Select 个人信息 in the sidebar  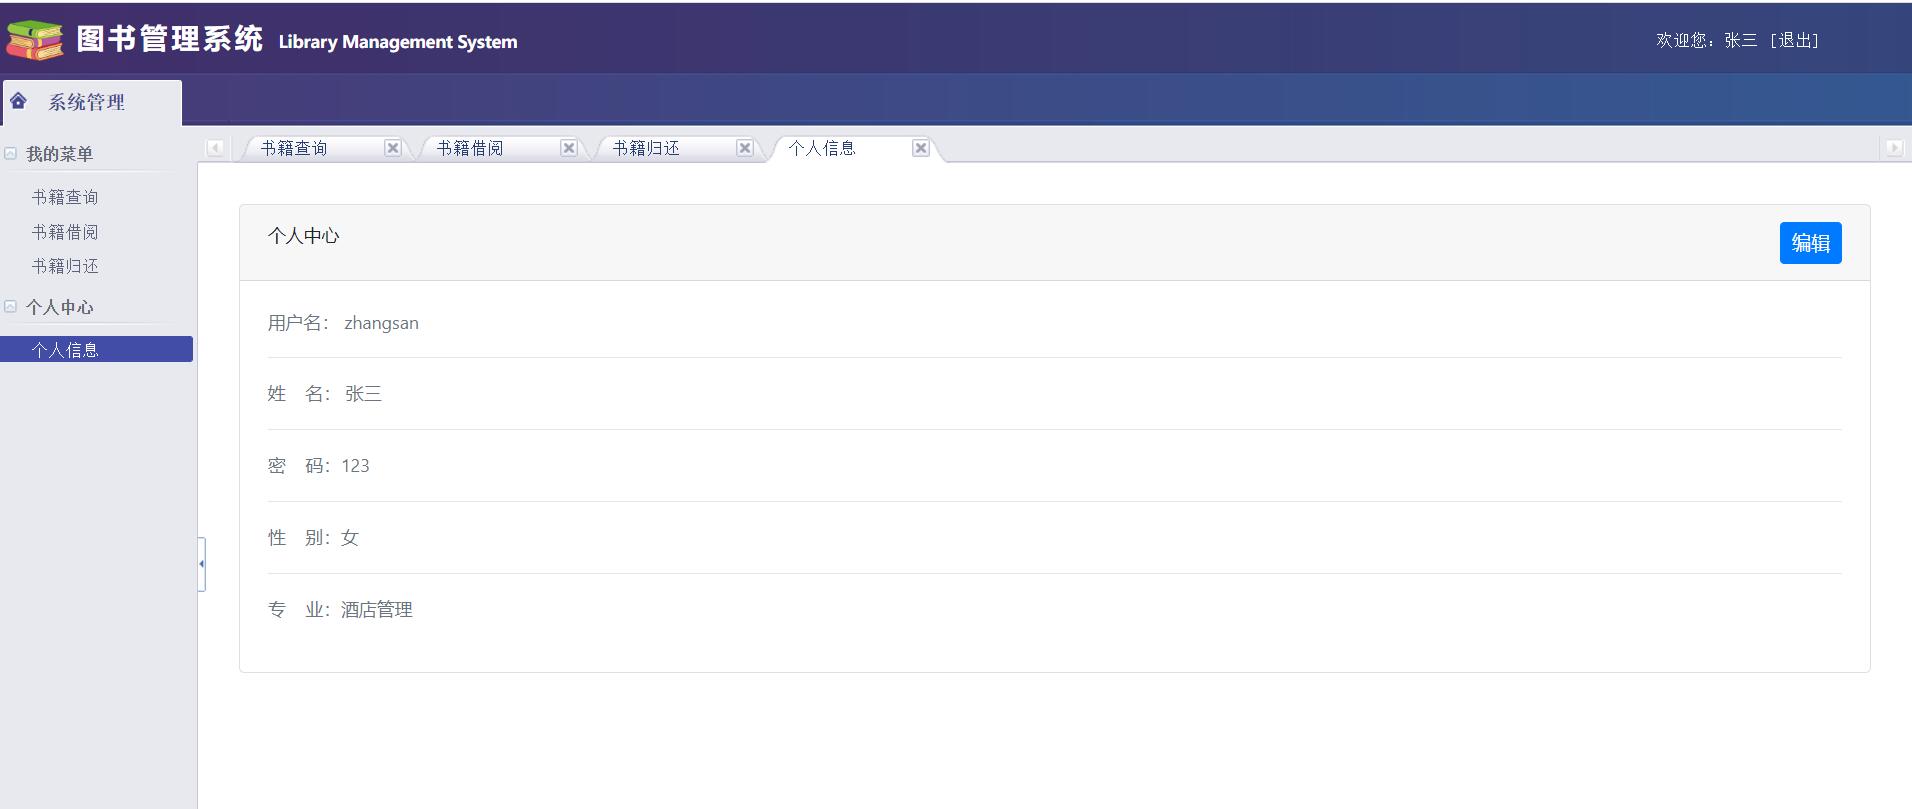tap(96, 349)
